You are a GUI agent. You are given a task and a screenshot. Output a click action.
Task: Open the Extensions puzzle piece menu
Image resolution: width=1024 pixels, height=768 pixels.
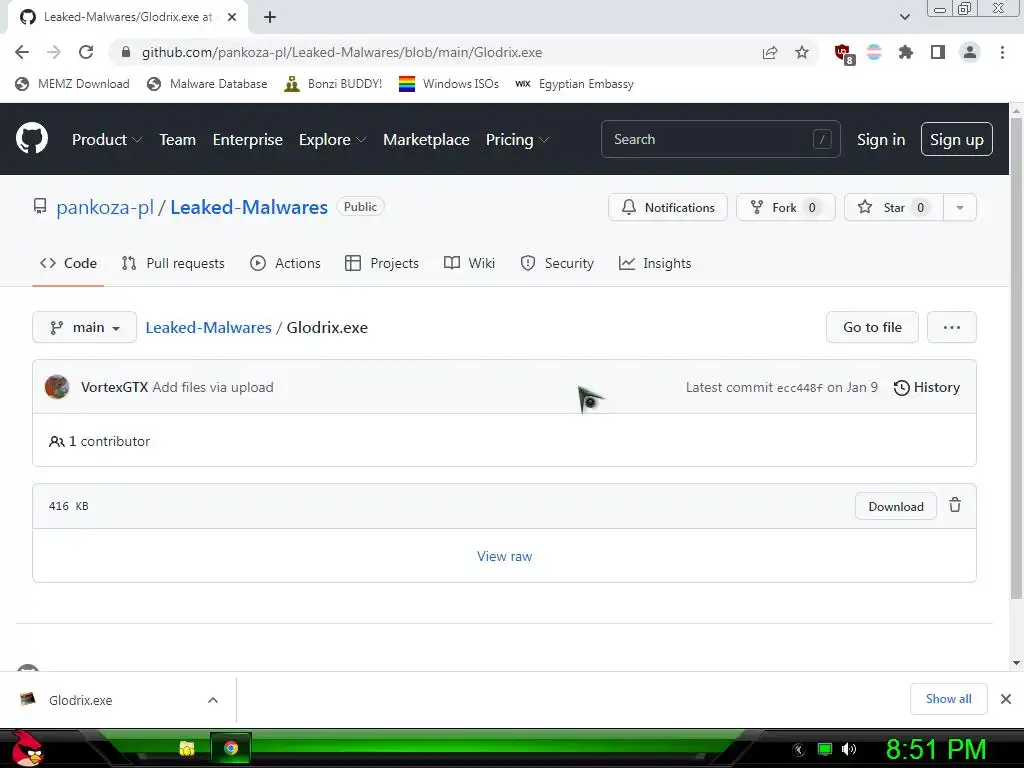coord(905,52)
